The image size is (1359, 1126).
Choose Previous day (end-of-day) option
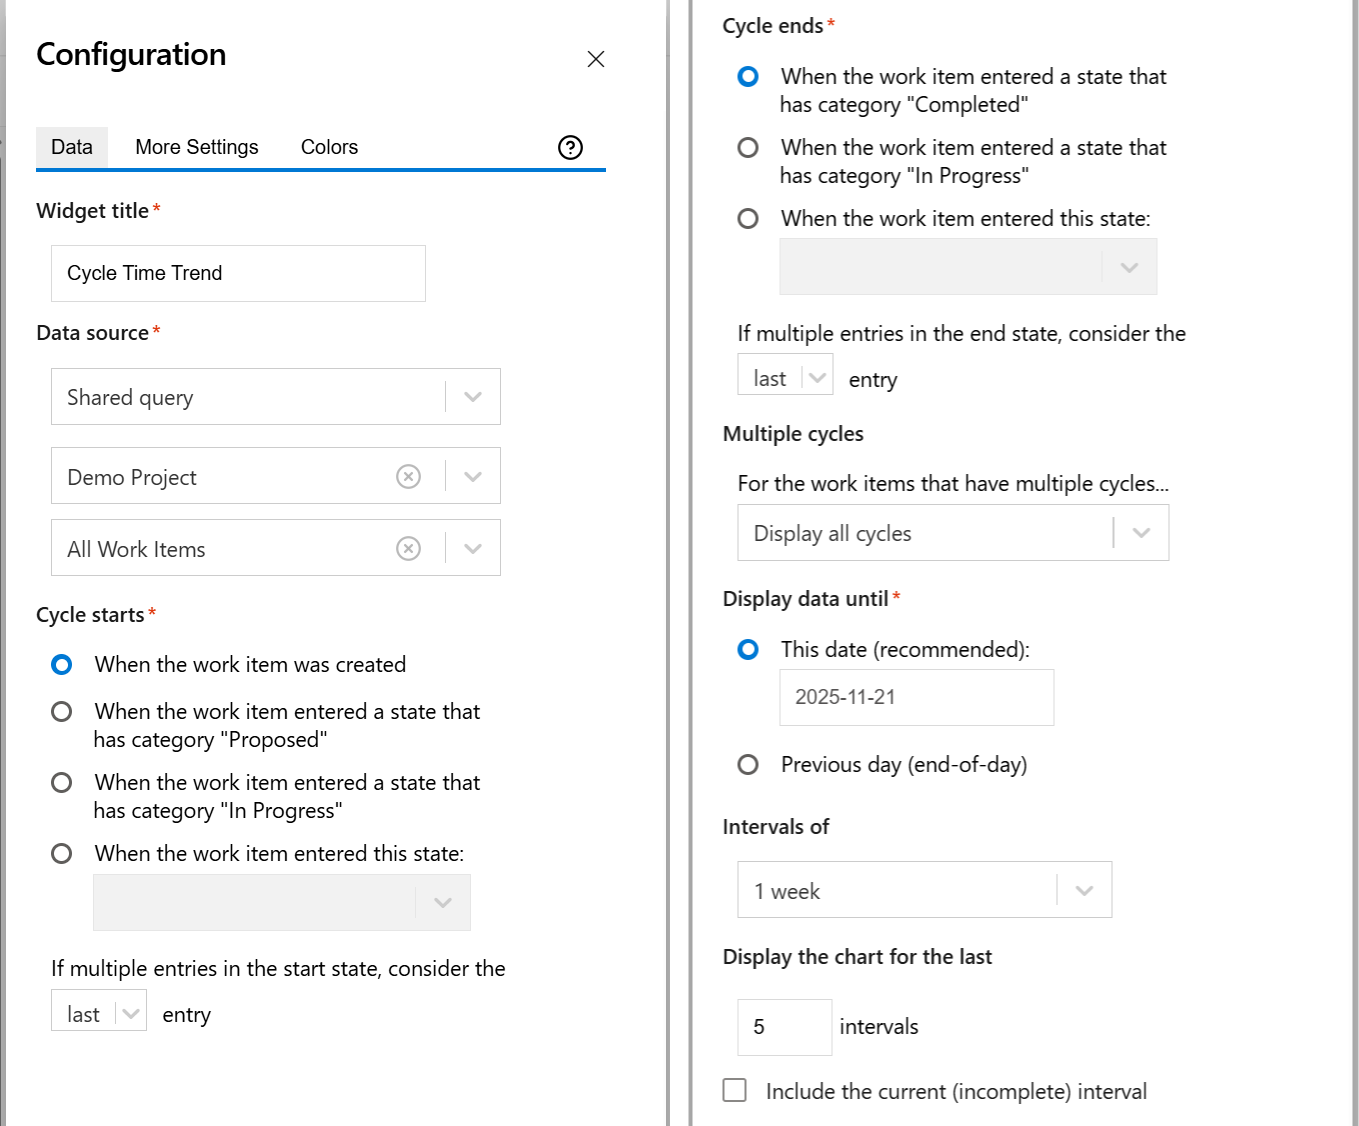pyautogui.click(x=748, y=765)
